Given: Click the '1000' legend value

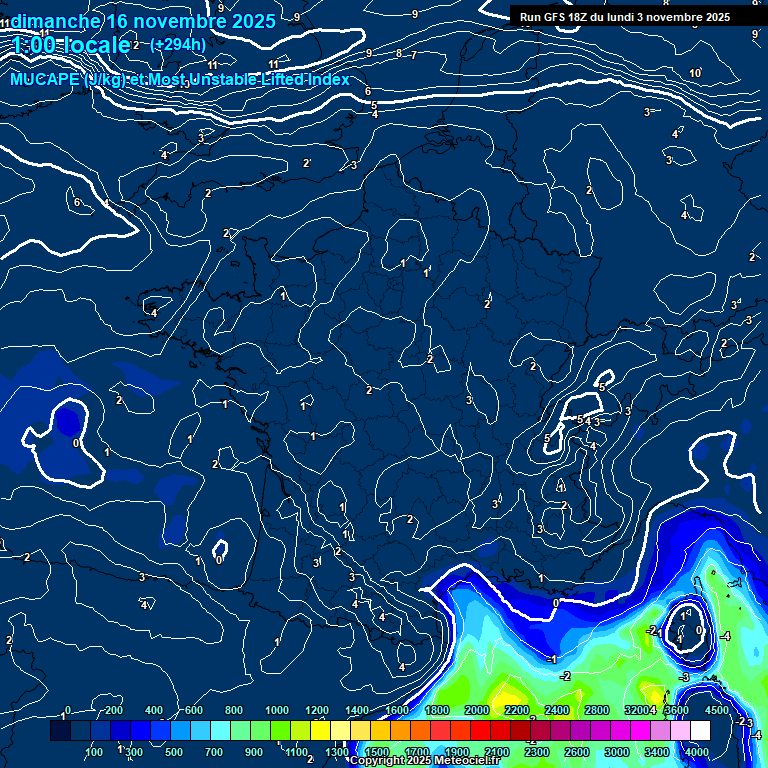Looking at the screenshot, I should (x=277, y=710).
